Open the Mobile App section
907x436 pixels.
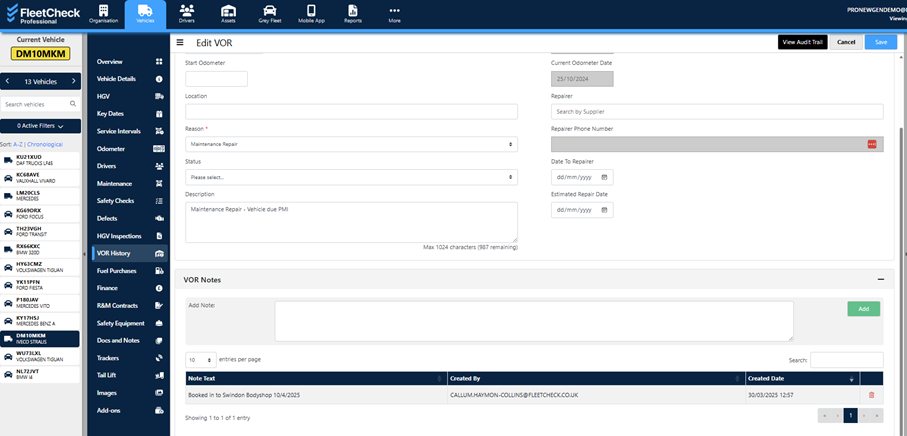tap(311, 13)
